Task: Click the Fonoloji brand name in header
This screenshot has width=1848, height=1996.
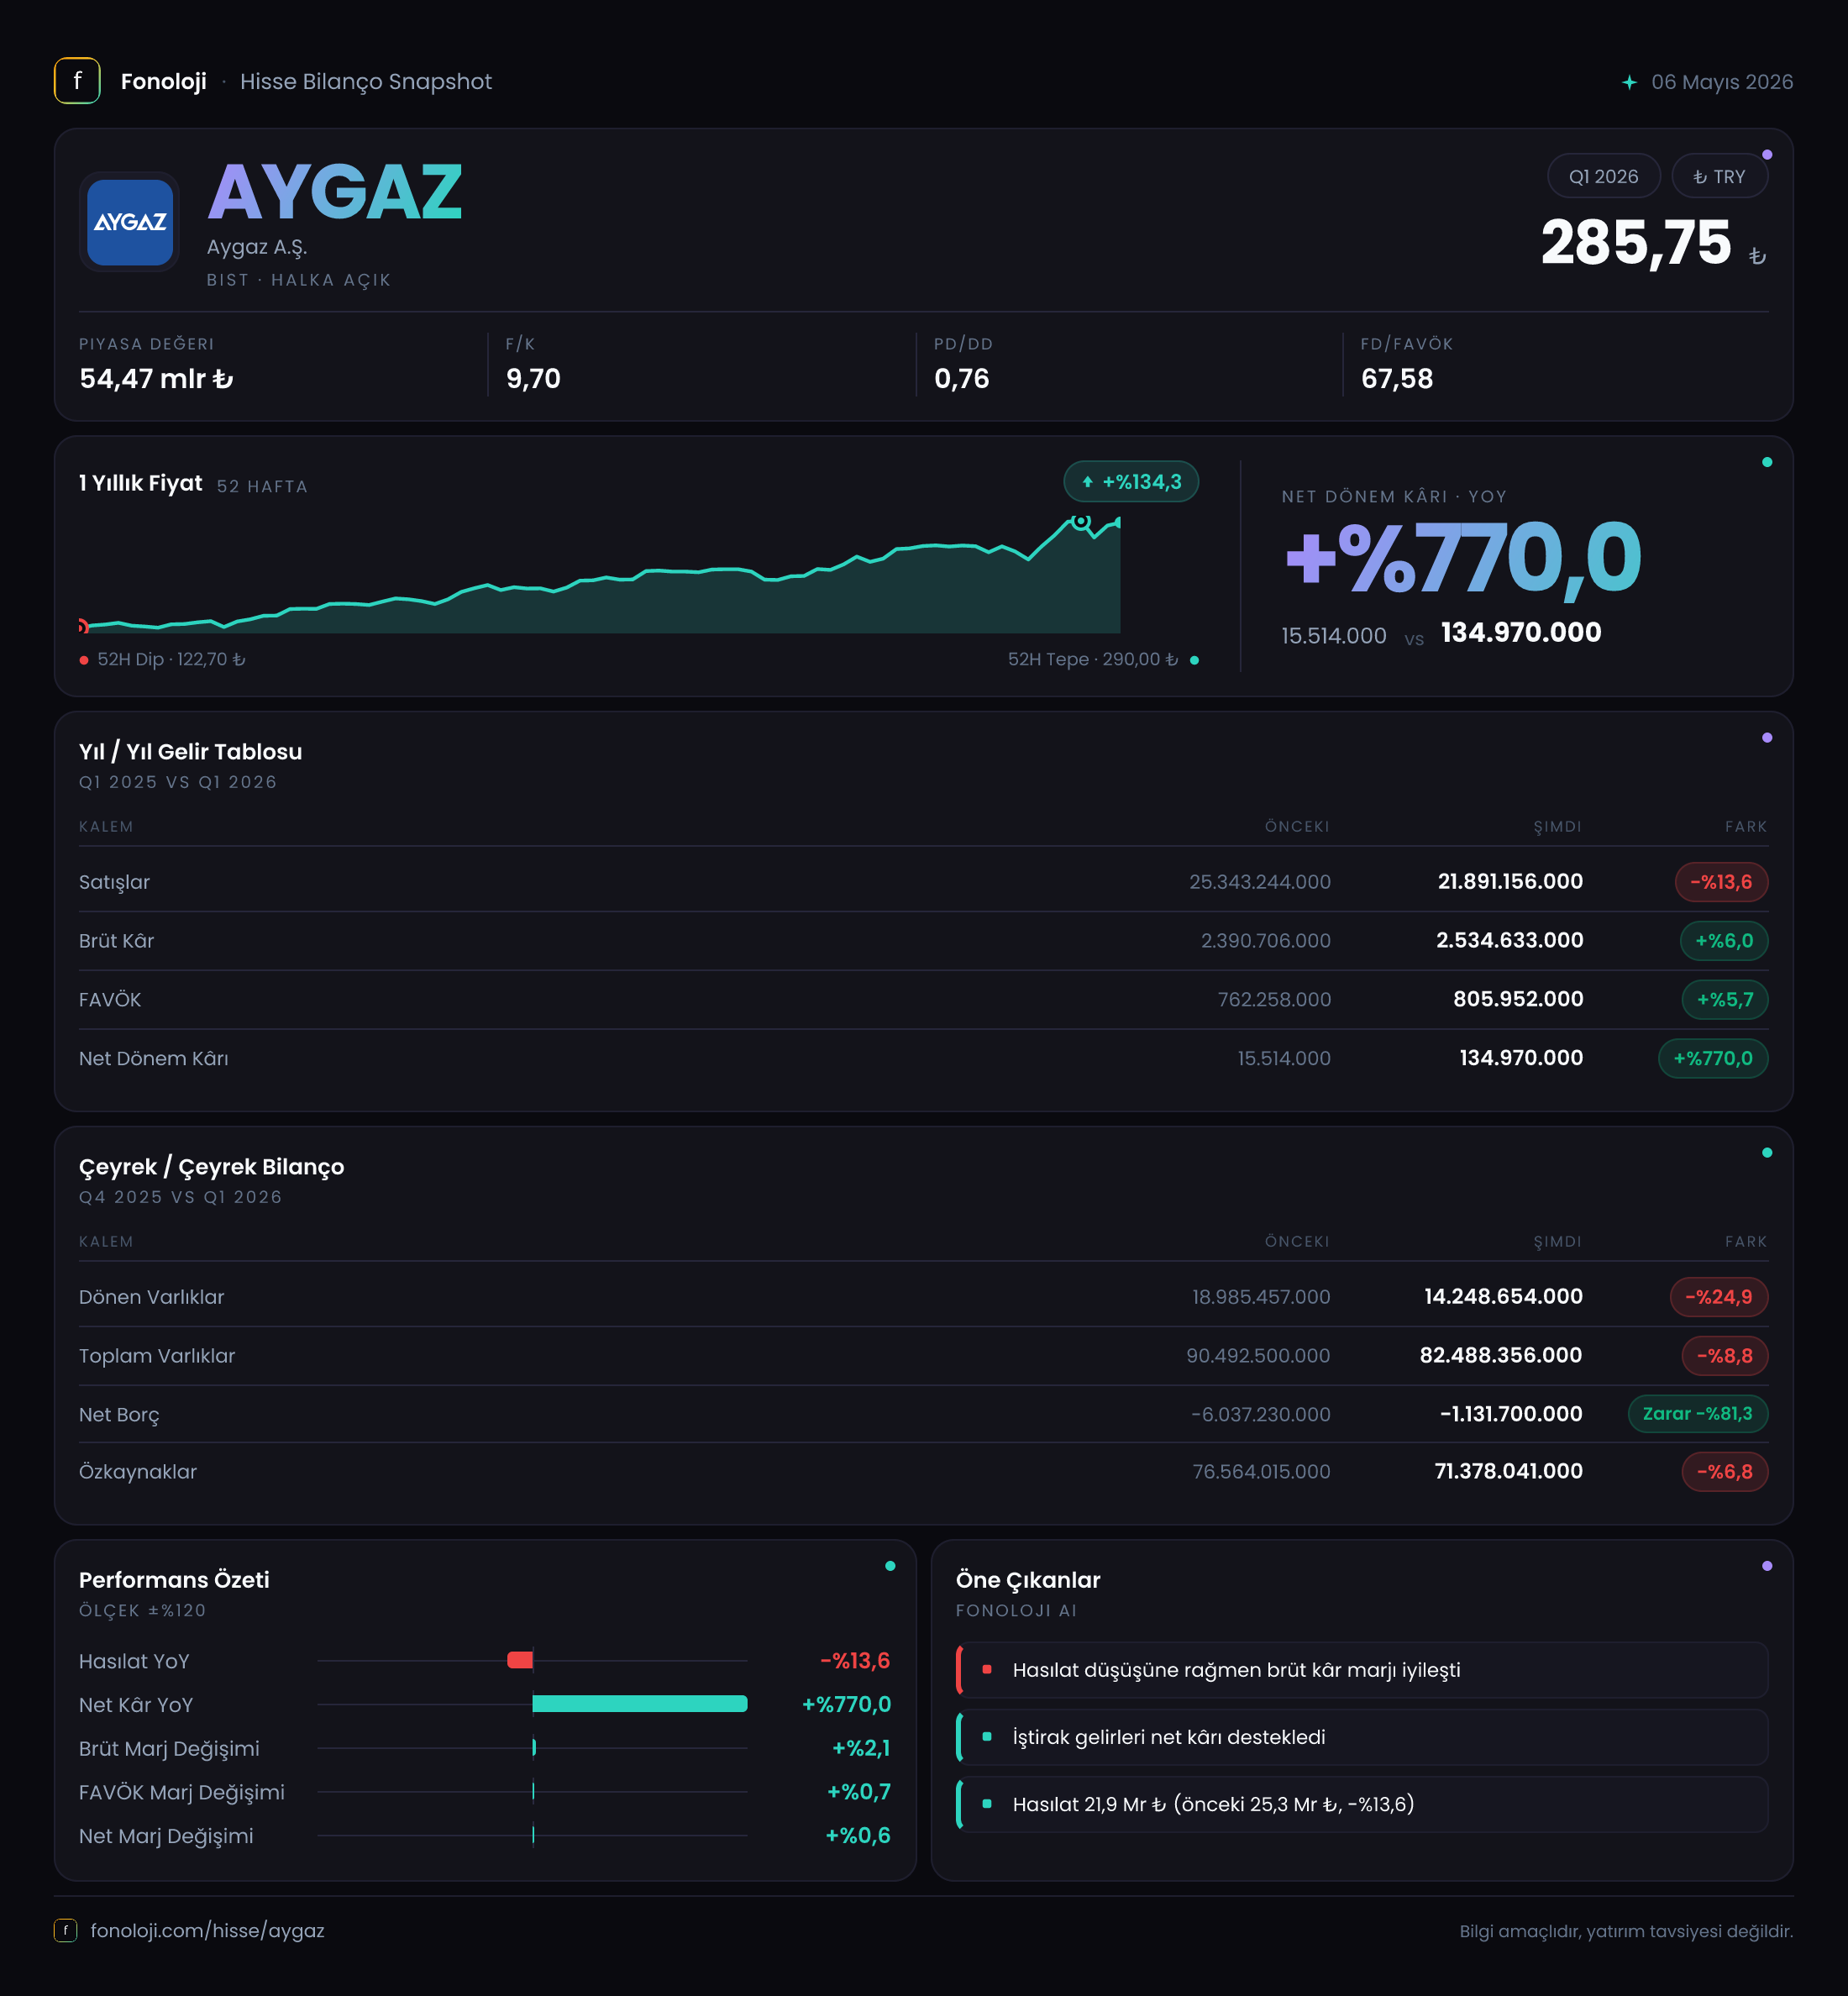Action: pos(163,82)
